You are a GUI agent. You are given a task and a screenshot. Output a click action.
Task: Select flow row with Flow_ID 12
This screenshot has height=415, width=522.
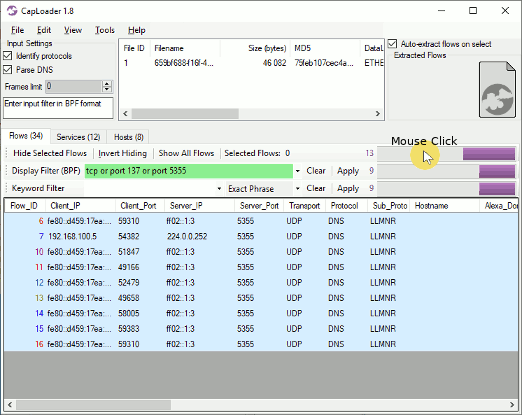[x=261, y=283]
